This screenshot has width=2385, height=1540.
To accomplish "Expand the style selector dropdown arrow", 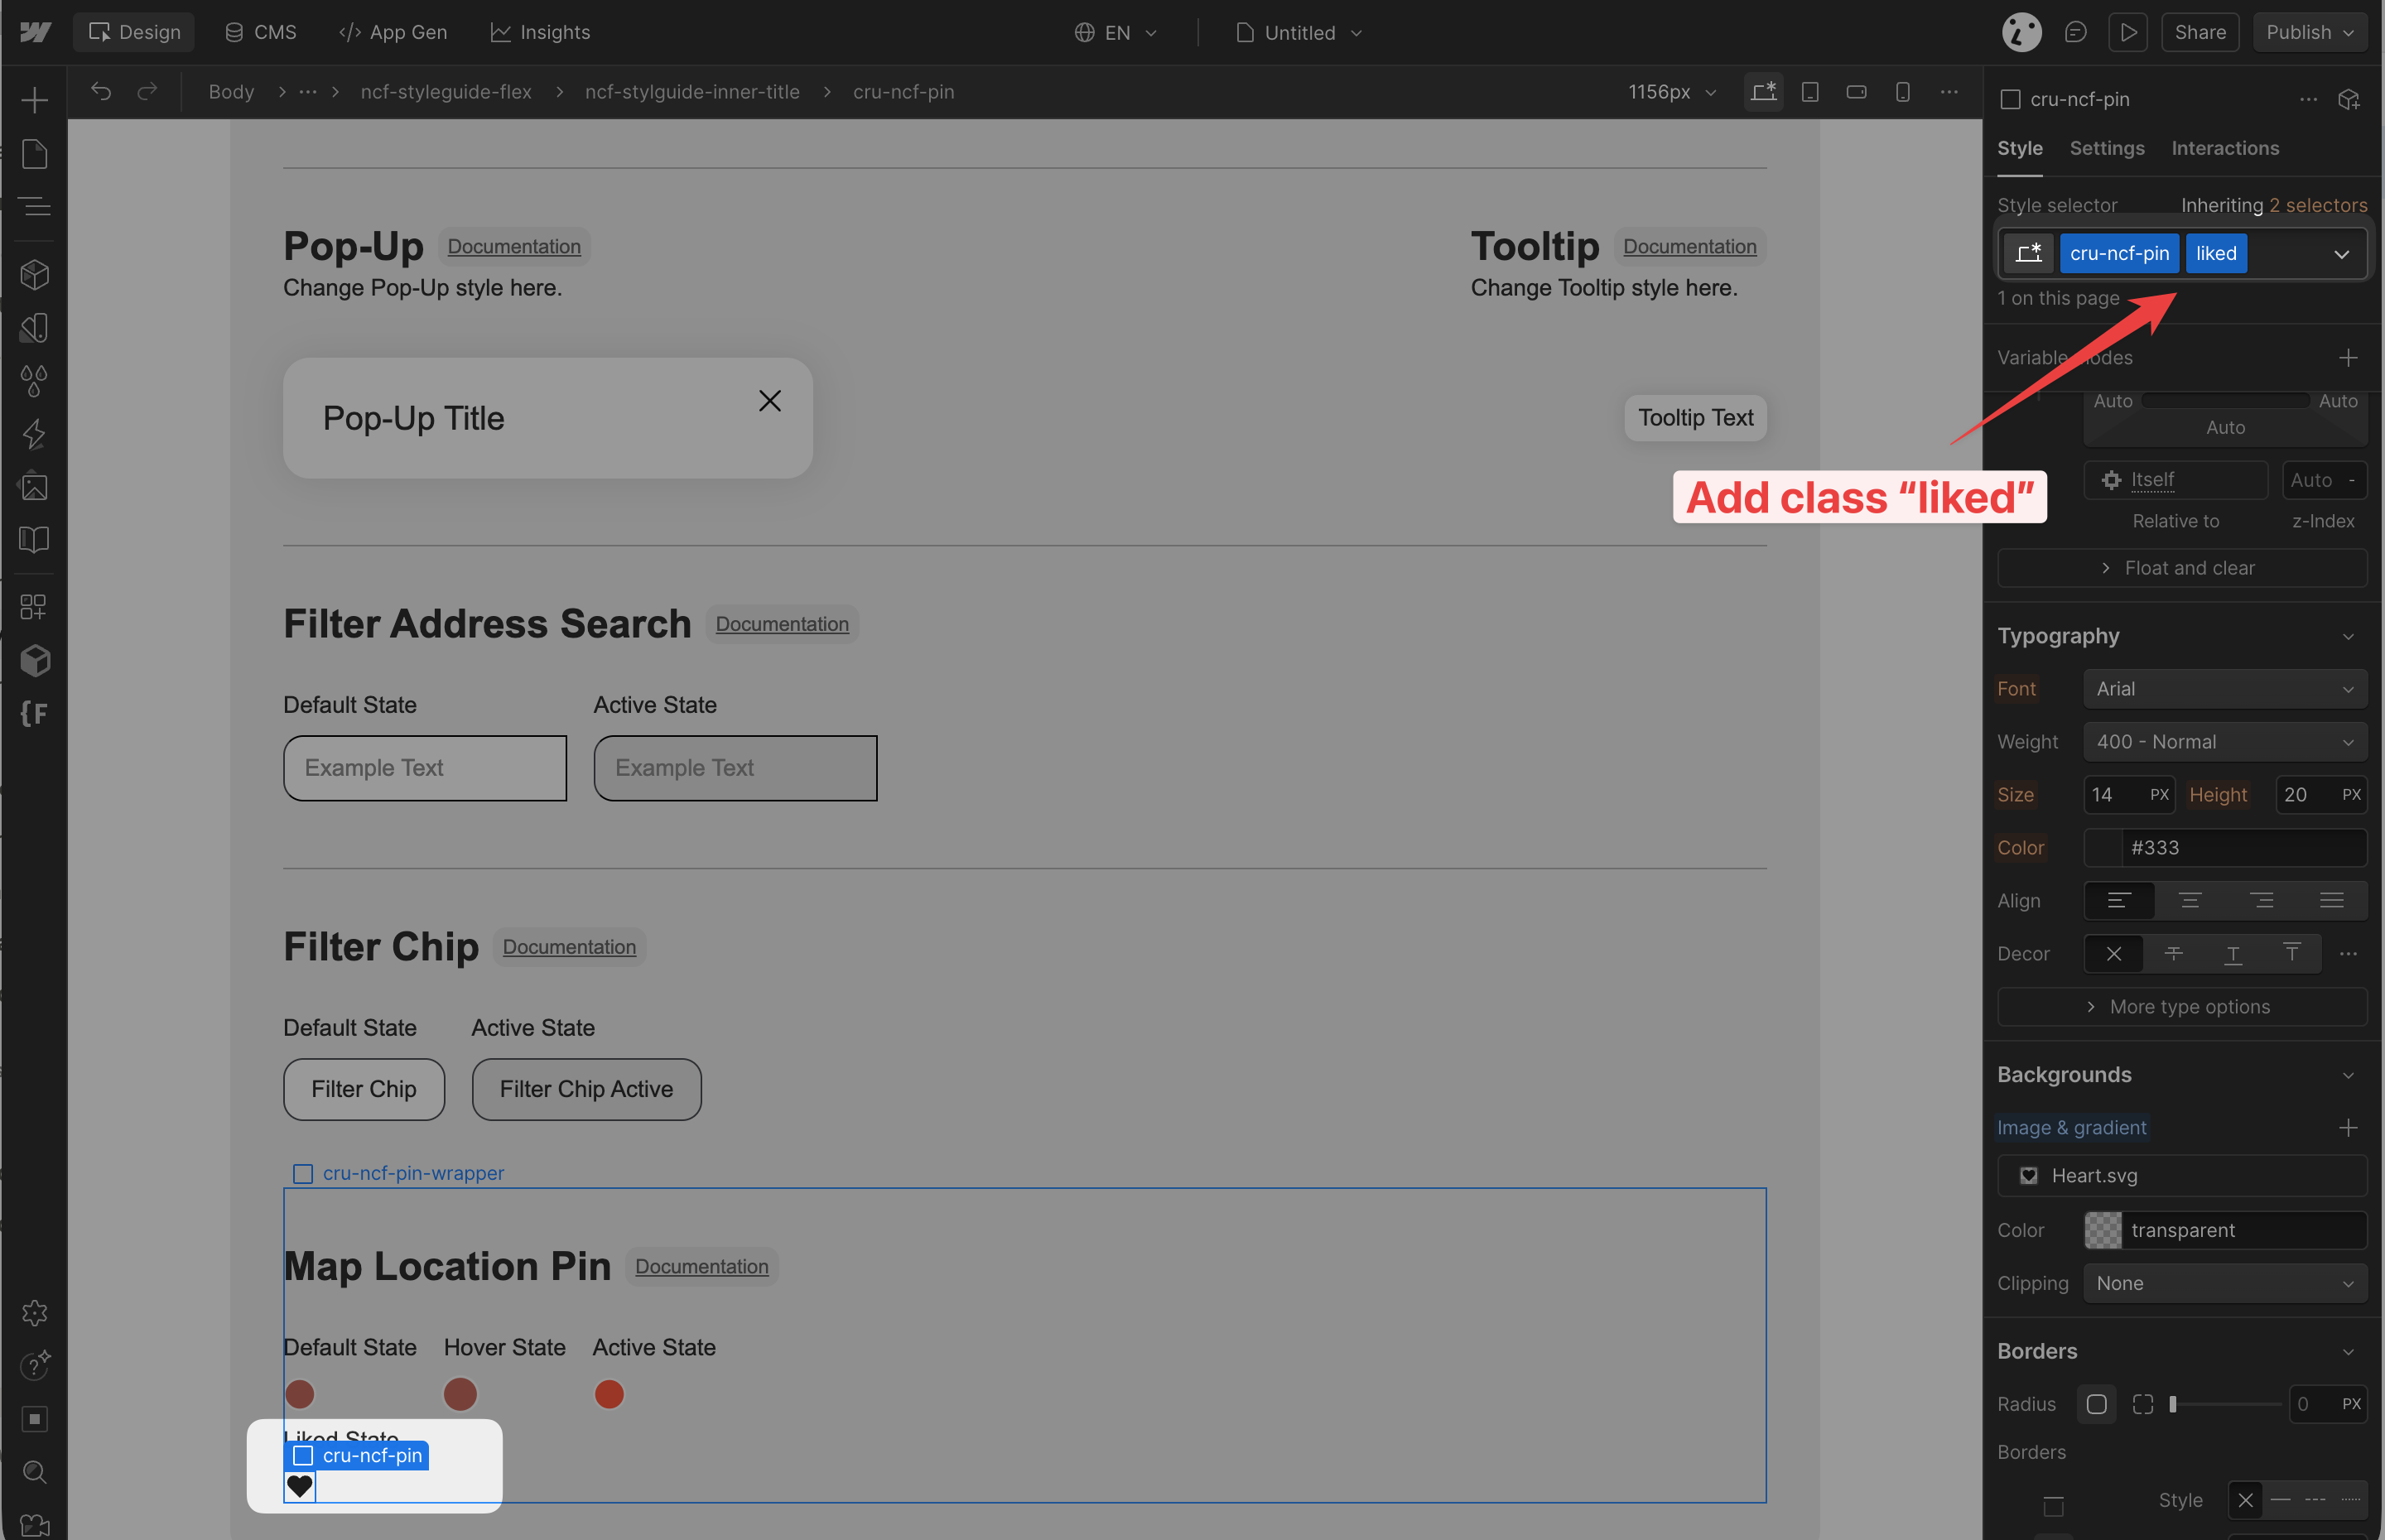I will point(2341,253).
